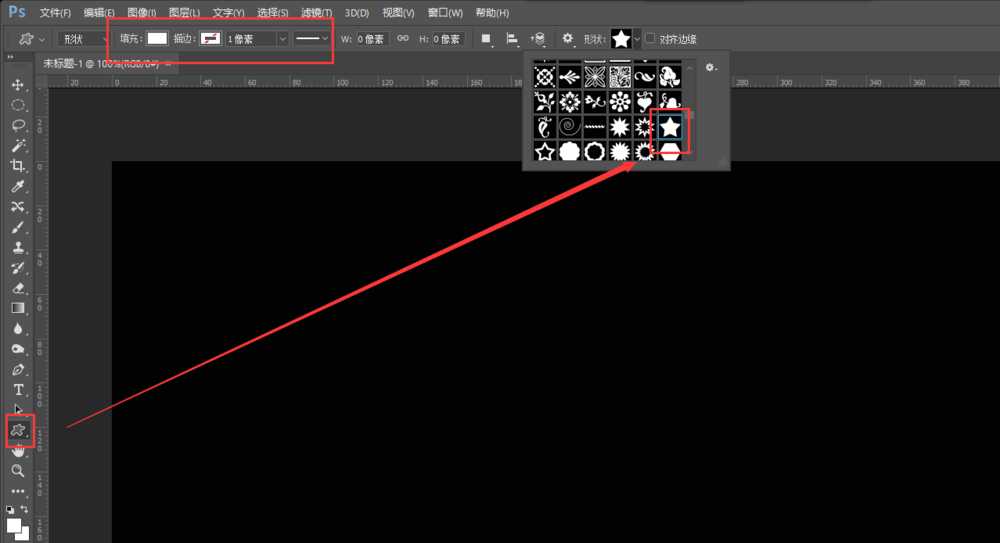Select the Eyedropper tool

pyautogui.click(x=18, y=186)
